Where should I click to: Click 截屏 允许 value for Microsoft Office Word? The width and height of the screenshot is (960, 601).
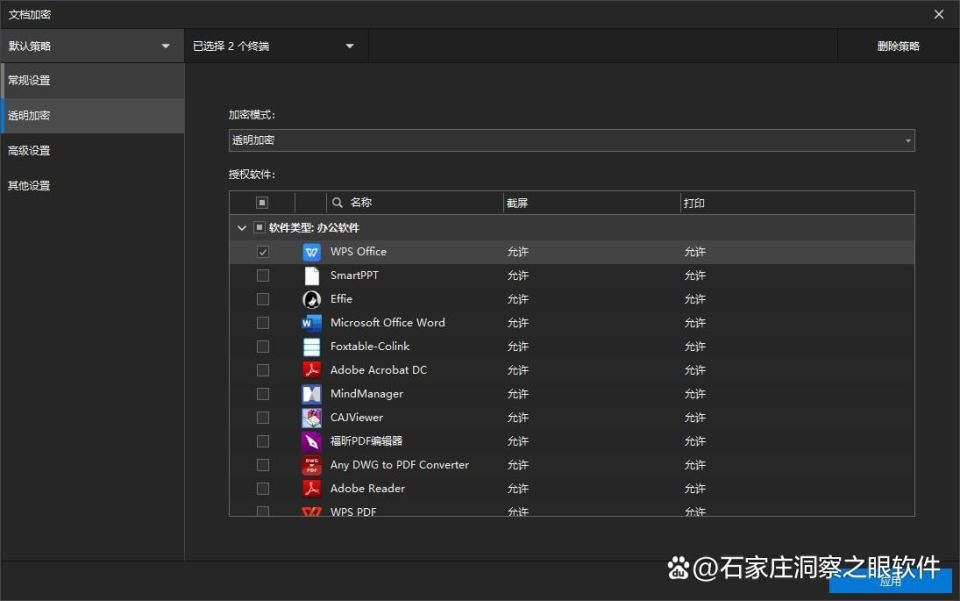point(517,323)
